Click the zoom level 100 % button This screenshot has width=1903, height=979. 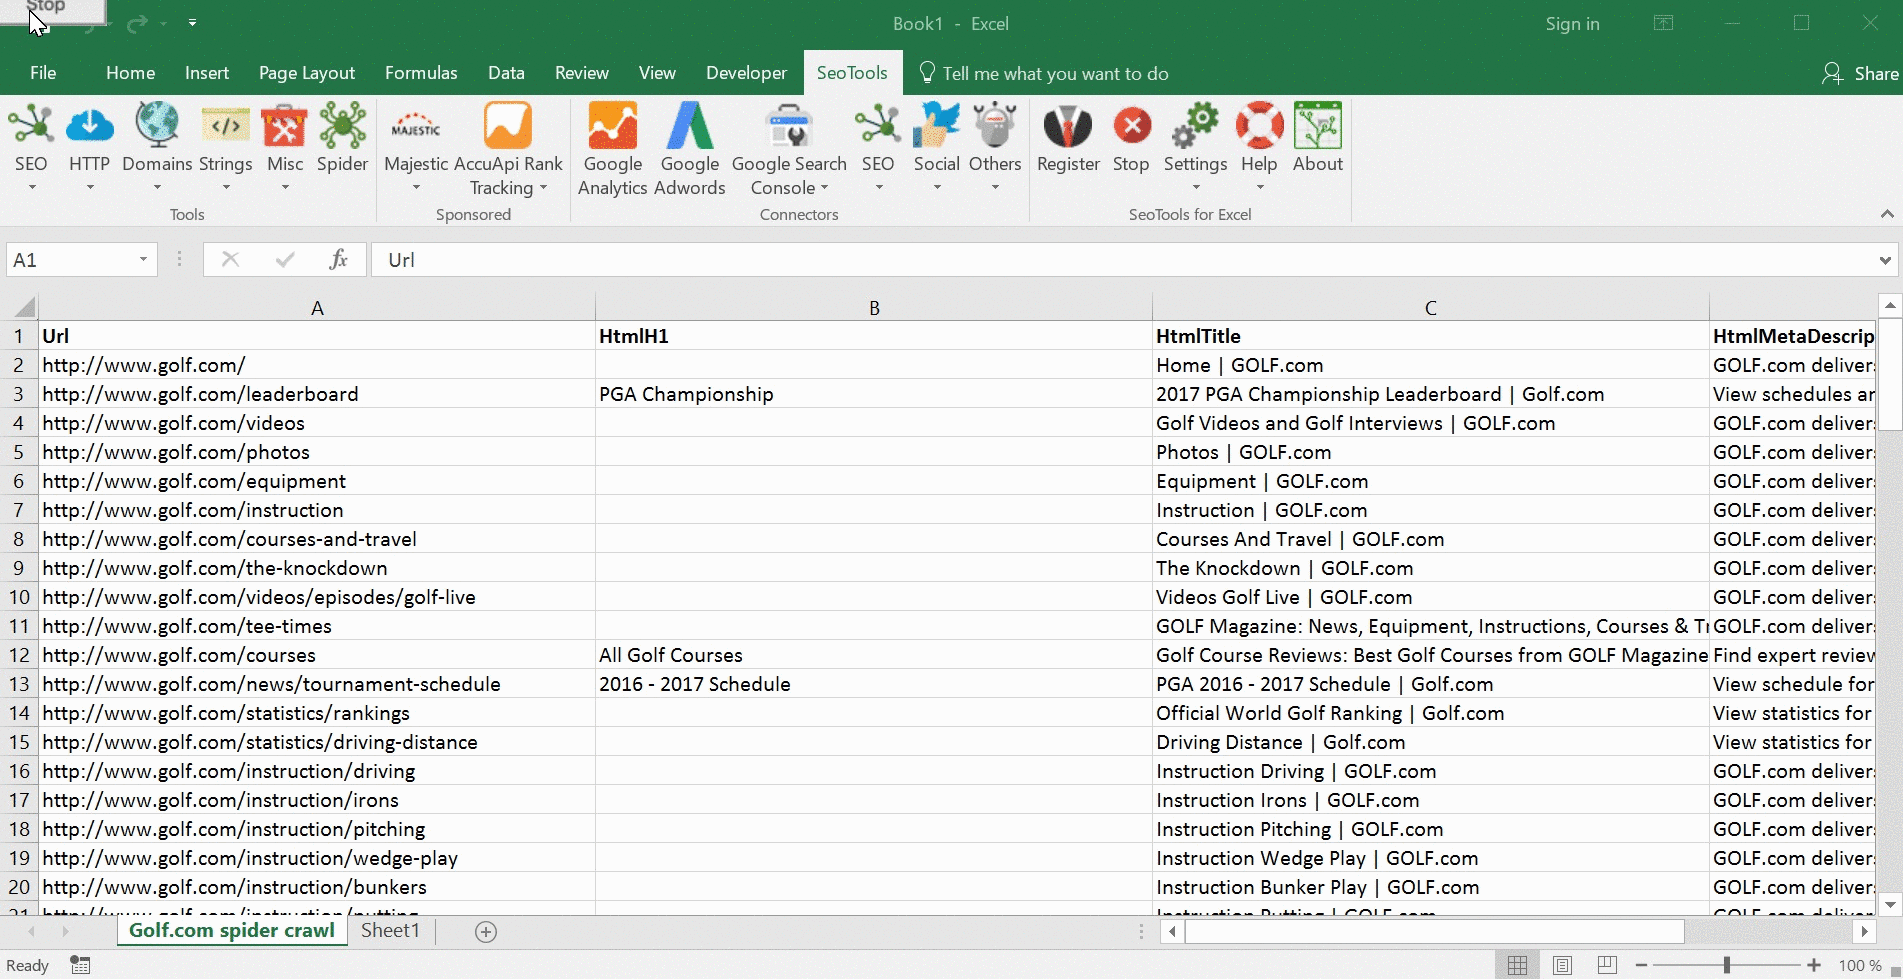(1860, 965)
